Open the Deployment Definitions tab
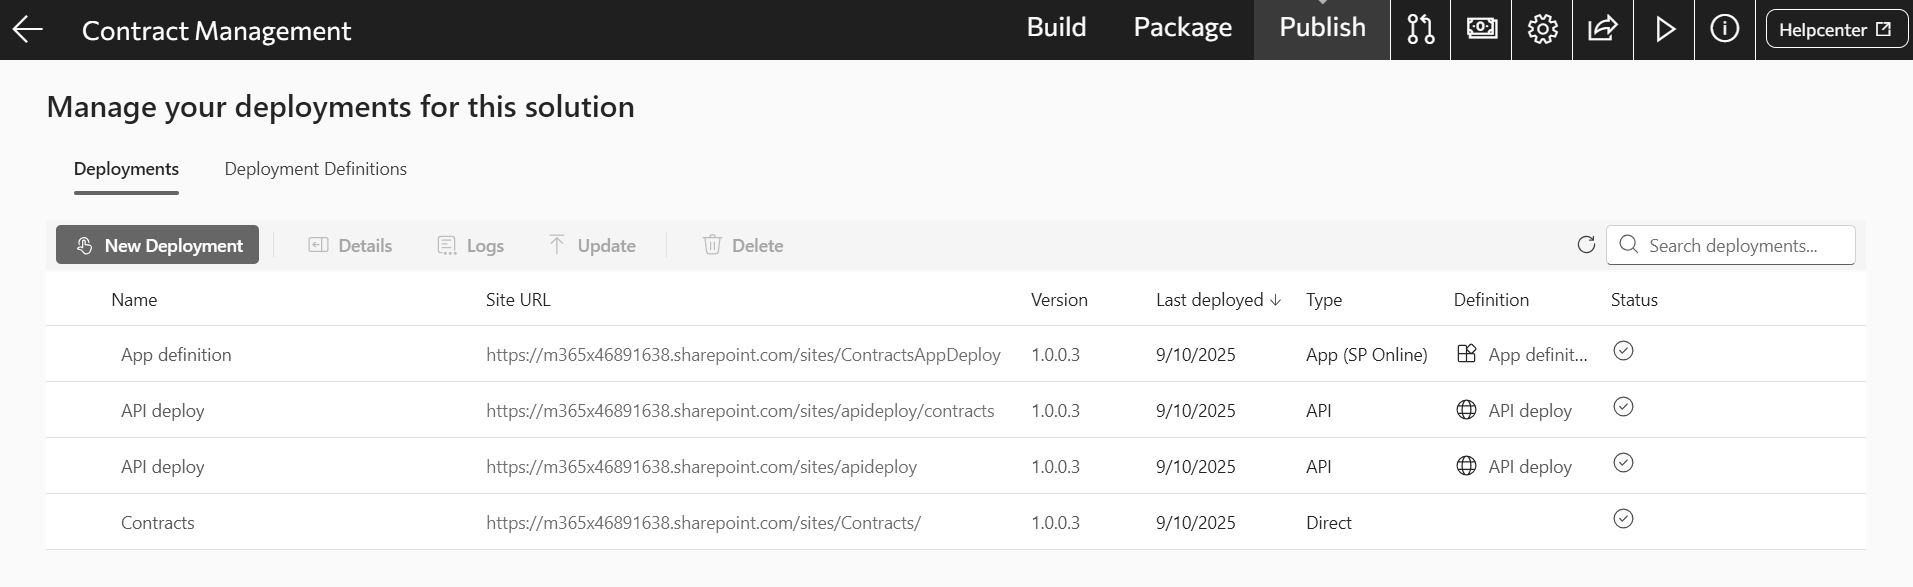 point(315,169)
